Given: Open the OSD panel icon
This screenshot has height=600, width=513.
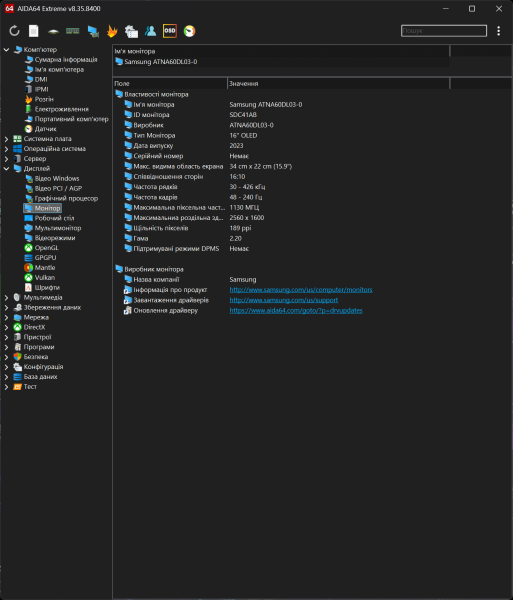Looking at the screenshot, I should pyautogui.click(x=169, y=31).
